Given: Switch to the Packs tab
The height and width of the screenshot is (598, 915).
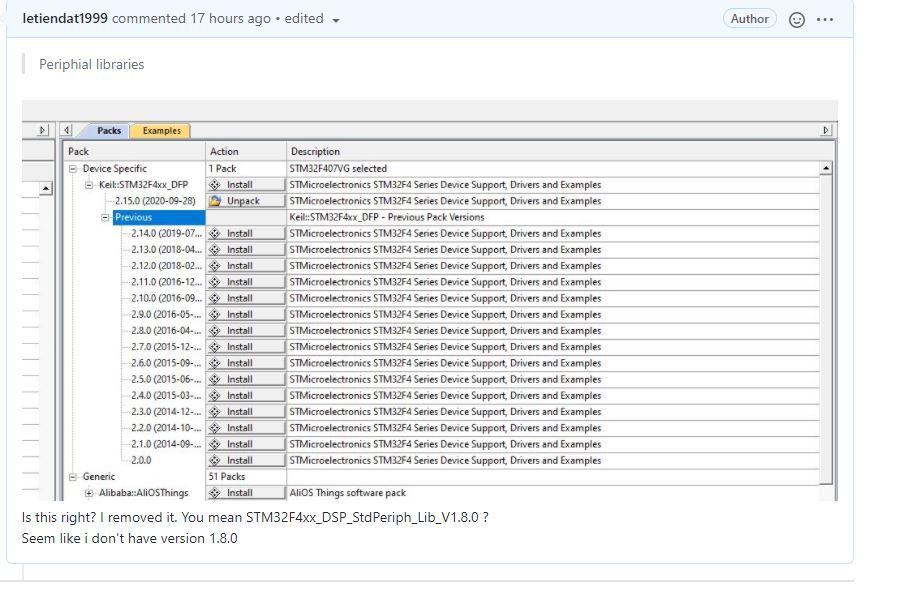Looking at the screenshot, I should pyautogui.click(x=109, y=131).
